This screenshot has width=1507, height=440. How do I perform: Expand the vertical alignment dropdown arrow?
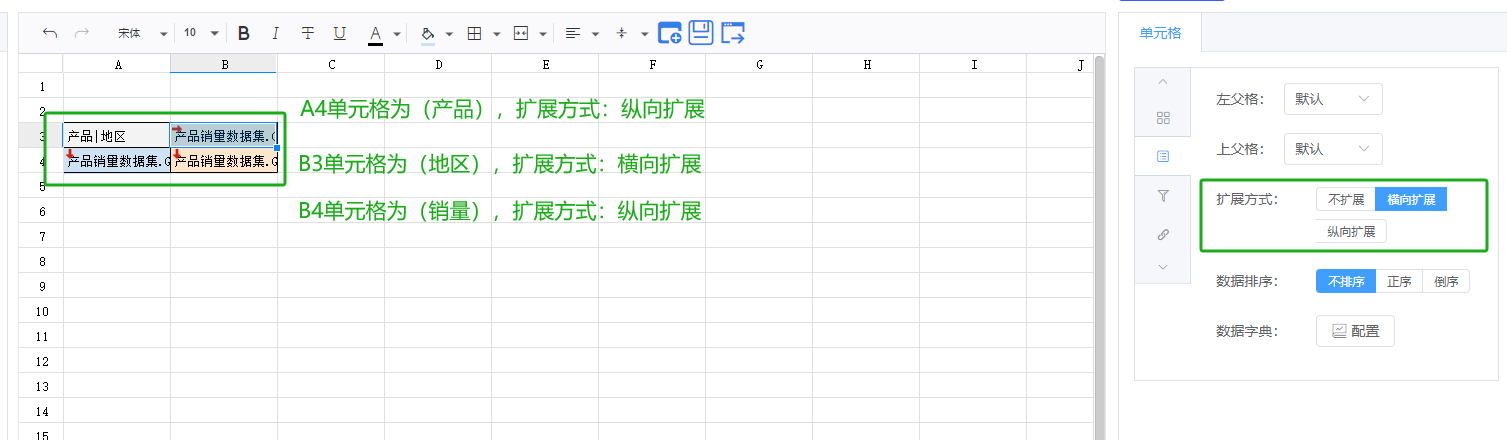coord(644,34)
